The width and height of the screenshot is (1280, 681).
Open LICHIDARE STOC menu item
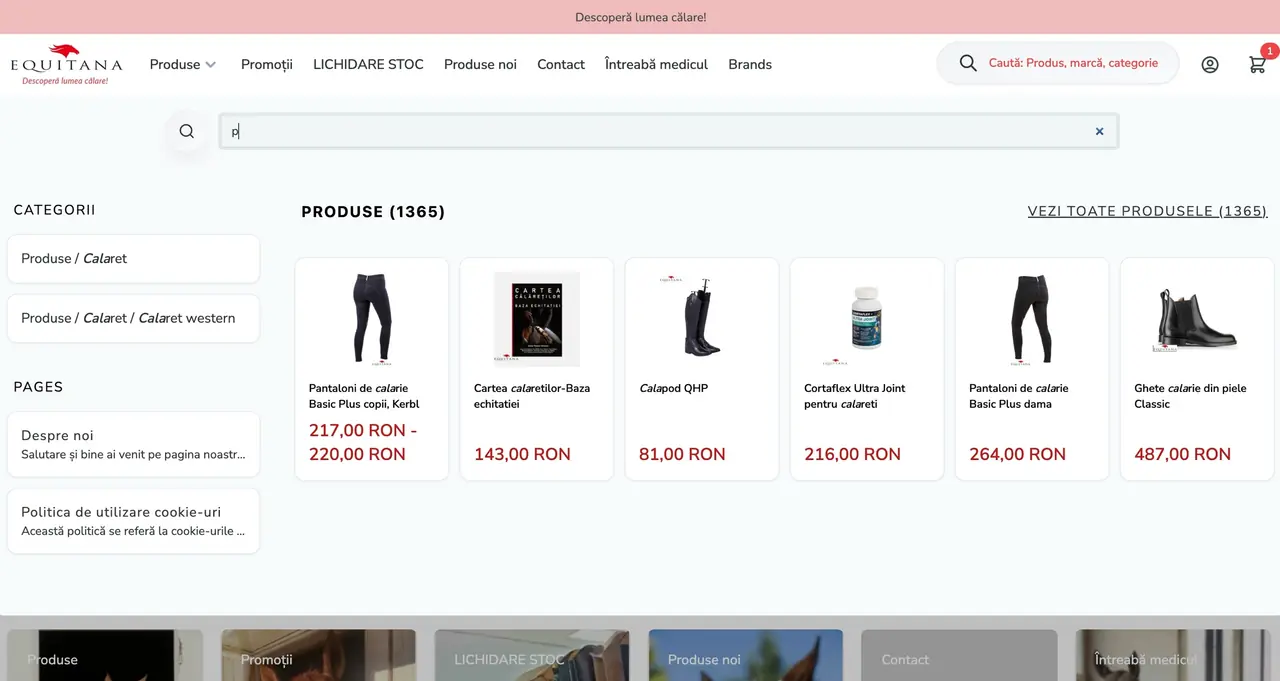click(368, 64)
